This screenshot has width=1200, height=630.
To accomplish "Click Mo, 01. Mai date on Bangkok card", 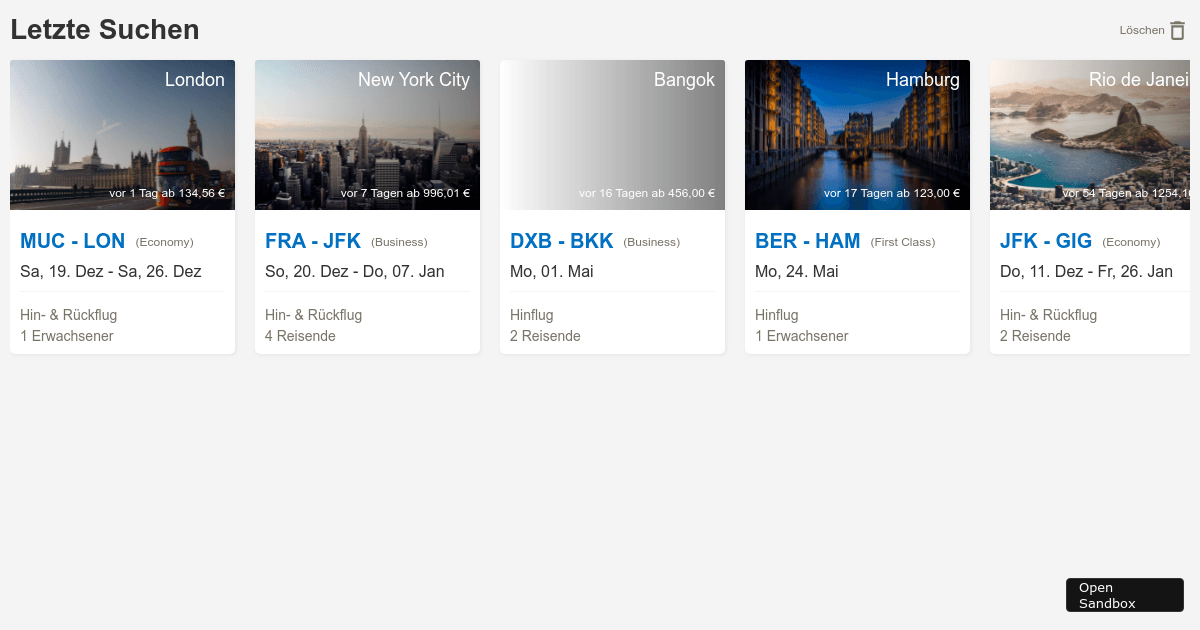I will coord(552,271).
